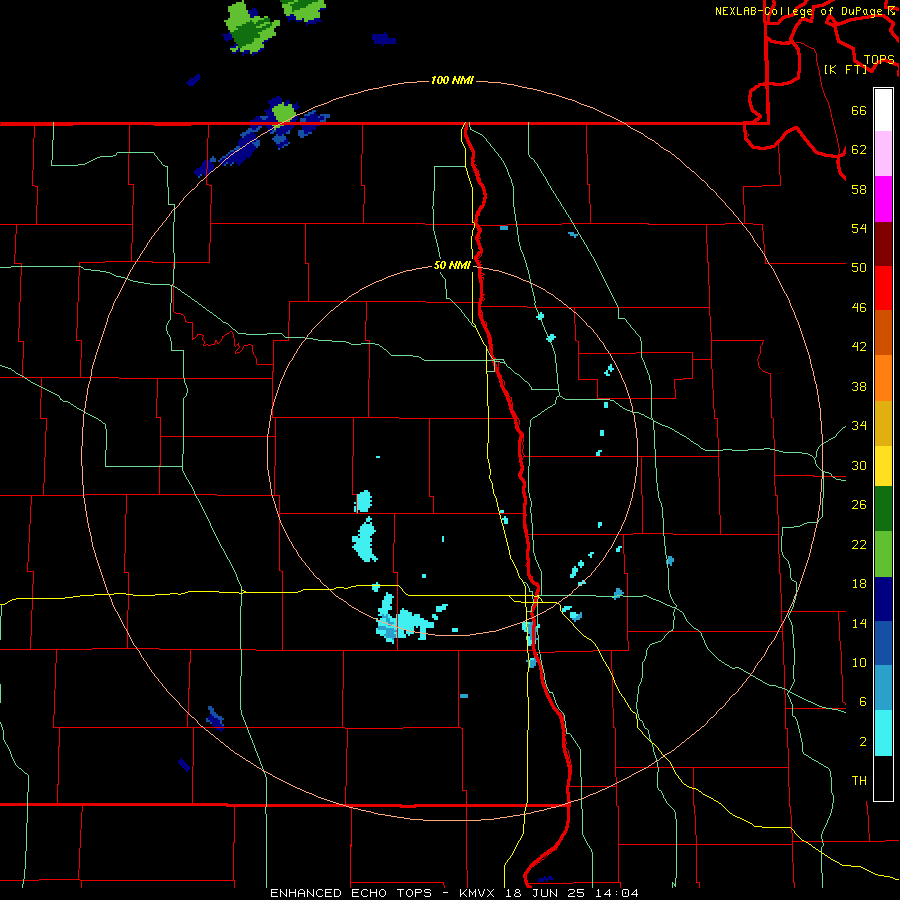This screenshot has height=900, width=900.
Task: Click the gold legend swatch
Action: coord(883,423)
